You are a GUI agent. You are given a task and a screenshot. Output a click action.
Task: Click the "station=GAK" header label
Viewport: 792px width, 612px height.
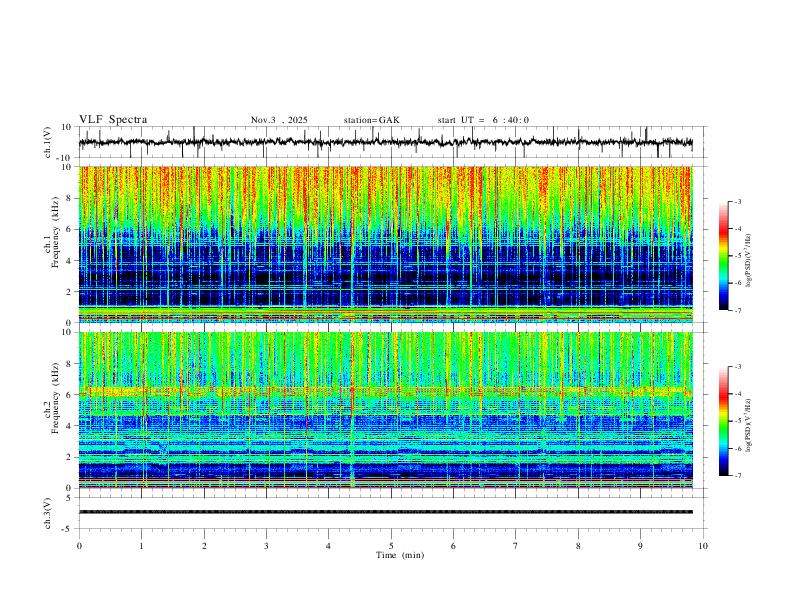(371, 120)
